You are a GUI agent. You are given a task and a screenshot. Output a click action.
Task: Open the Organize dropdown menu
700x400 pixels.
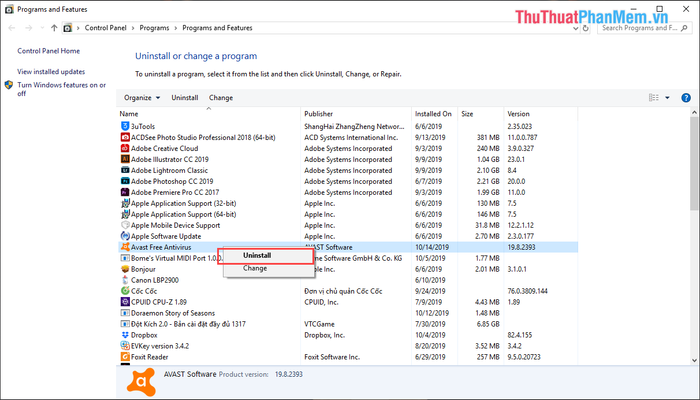142,98
